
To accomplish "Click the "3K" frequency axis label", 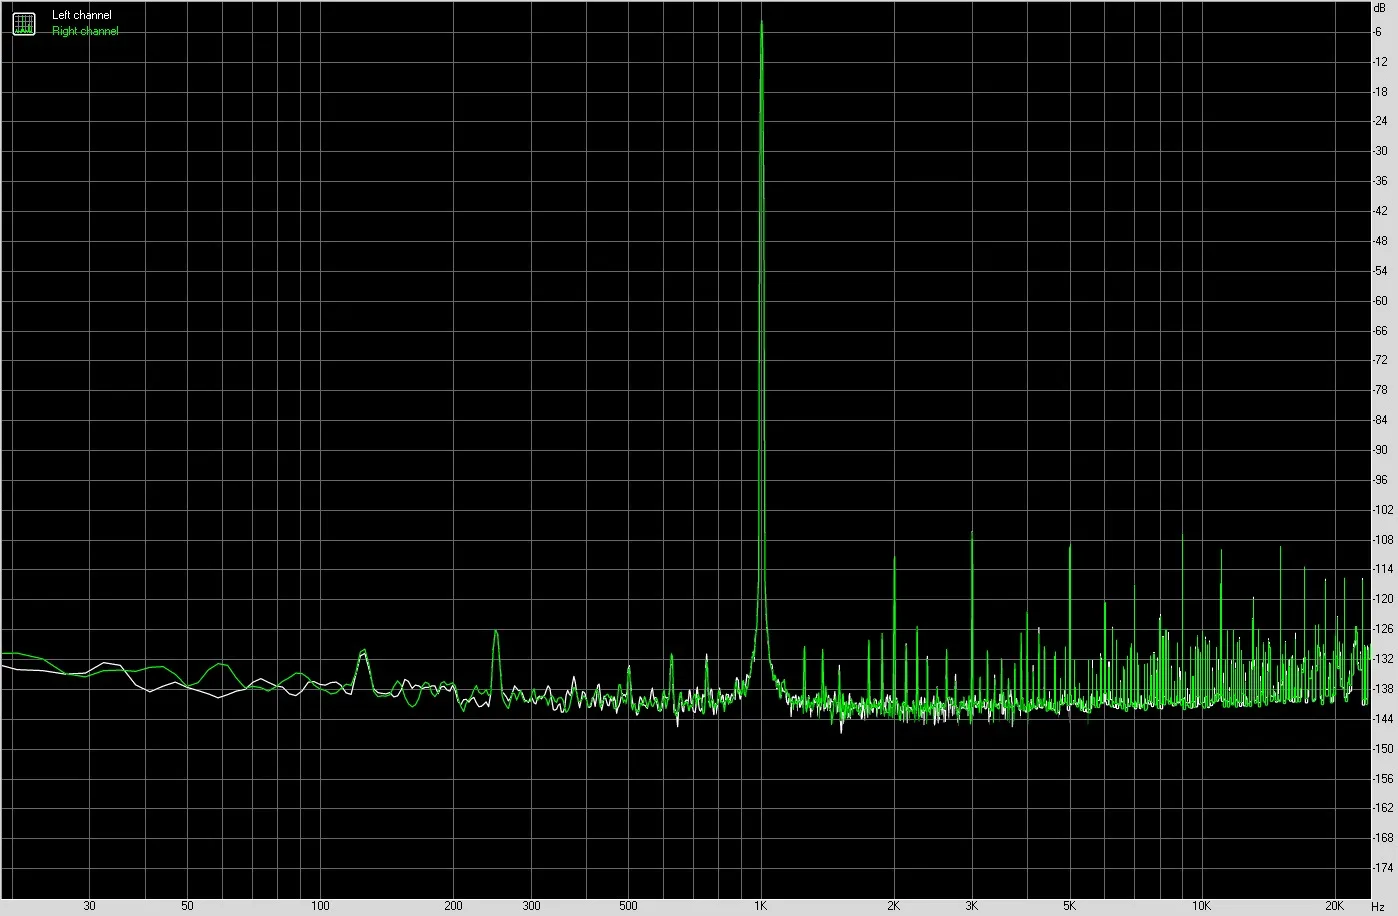I will point(972,906).
